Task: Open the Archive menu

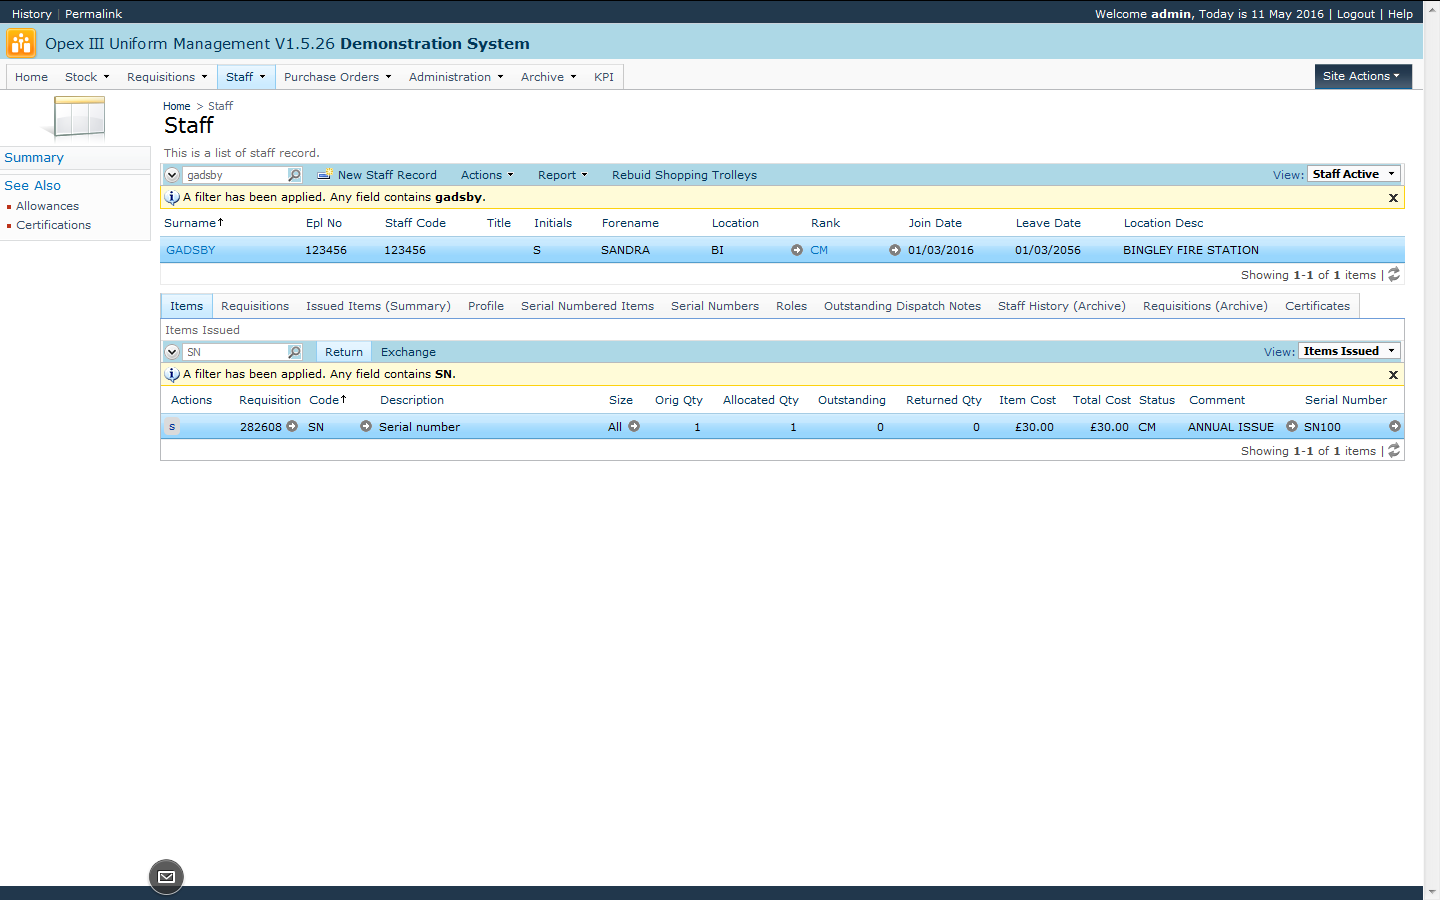Action: tap(548, 77)
